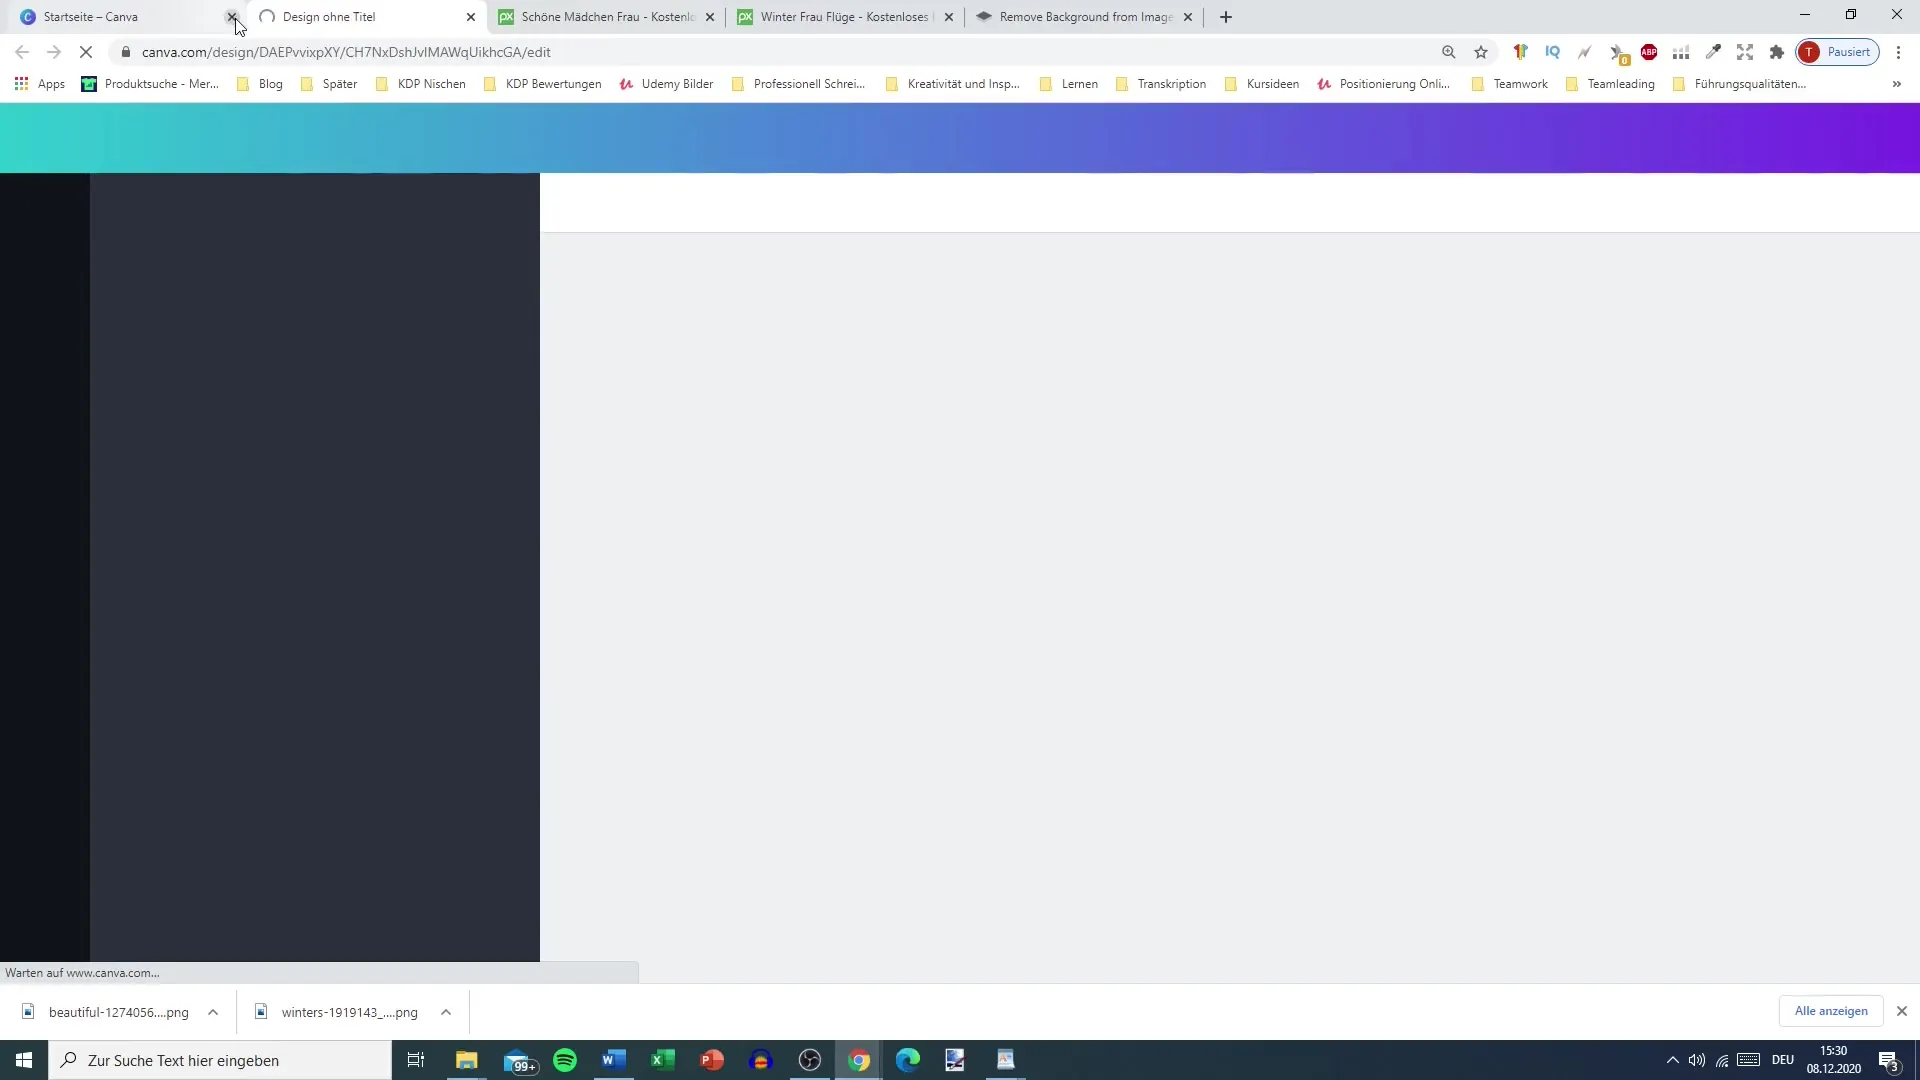Screen dimensions: 1920x1080
Task: Close the Remove Background from Image tab
Action: click(x=1188, y=17)
